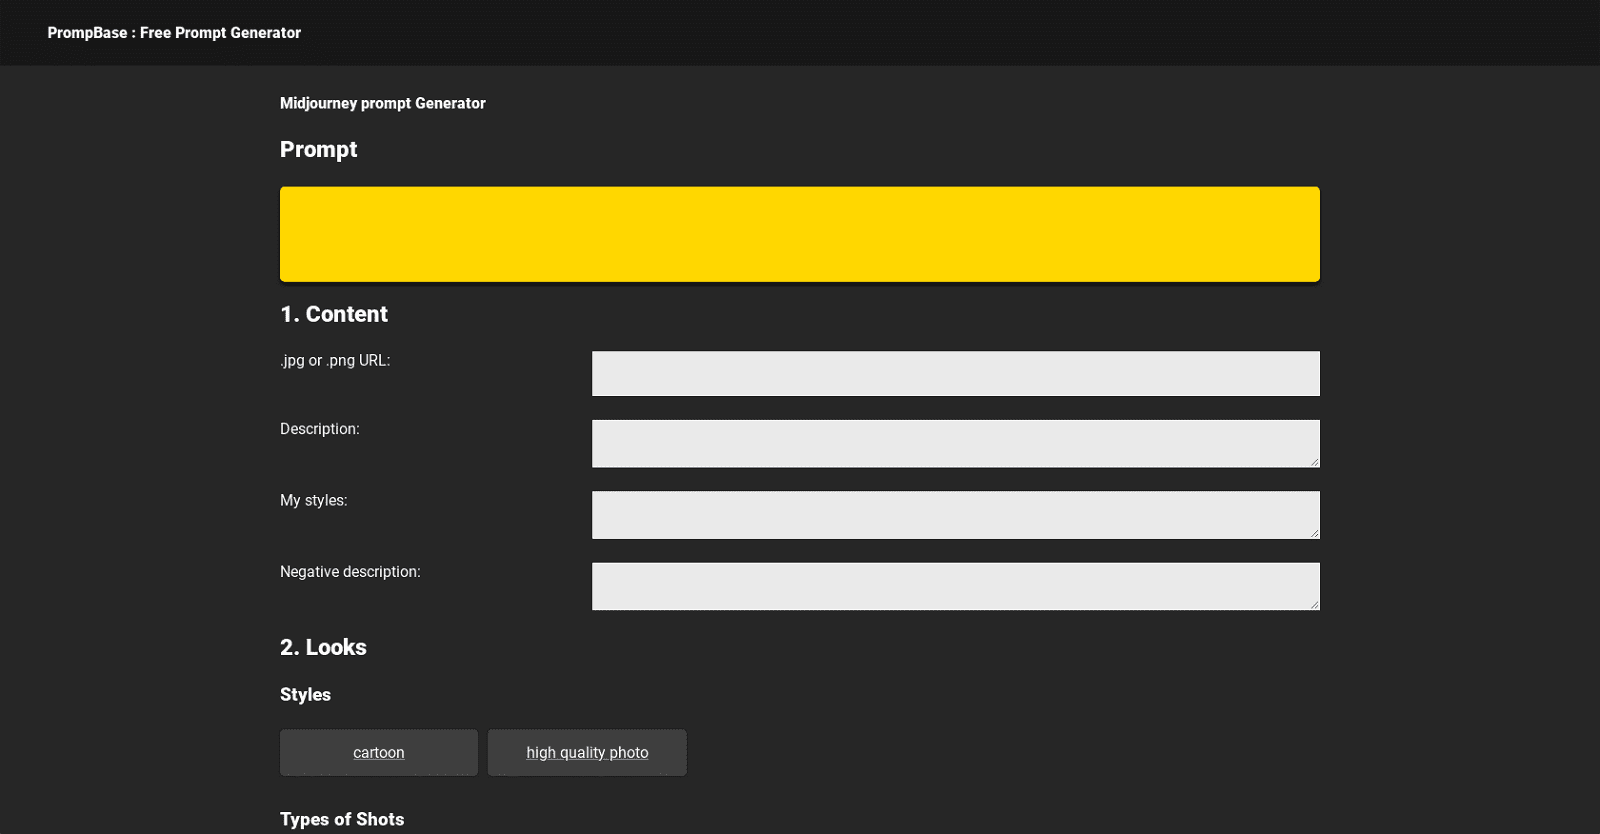Viewport: 1600px width, 834px height.
Task: Select the cartoon style button
Action: 378,752
